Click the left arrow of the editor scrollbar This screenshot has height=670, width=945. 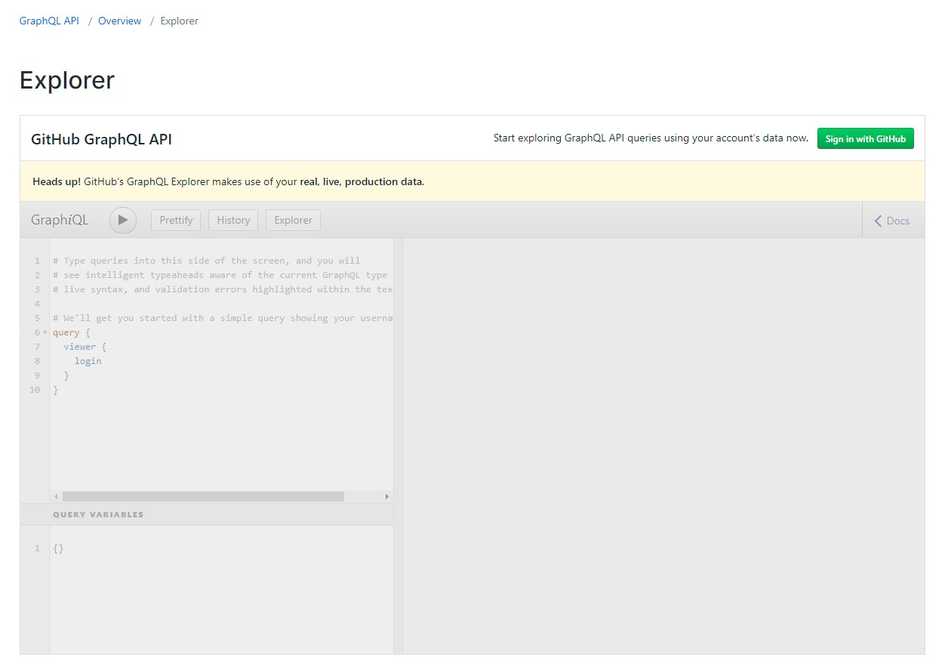coord(56,496)
